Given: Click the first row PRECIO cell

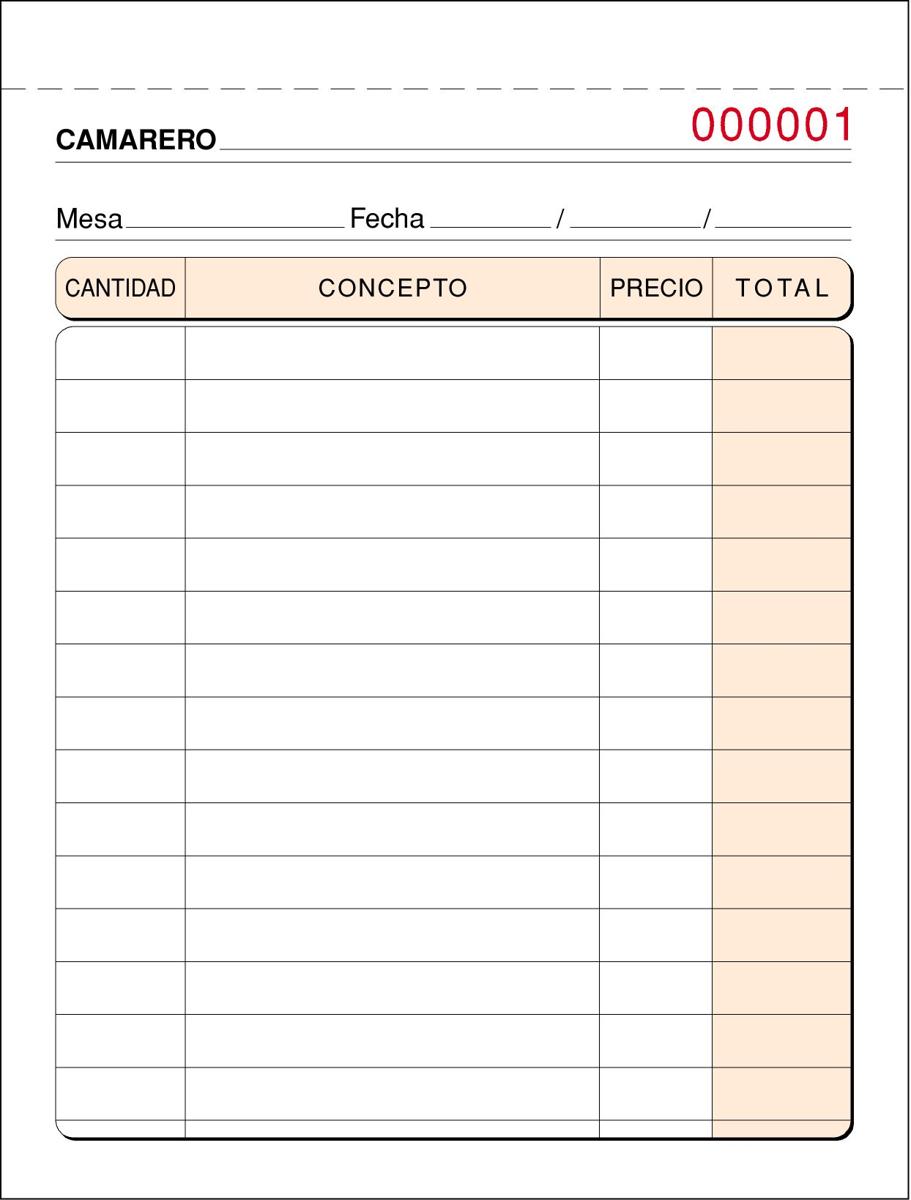Looking at the screenshot, I should [x=656, y=353].
